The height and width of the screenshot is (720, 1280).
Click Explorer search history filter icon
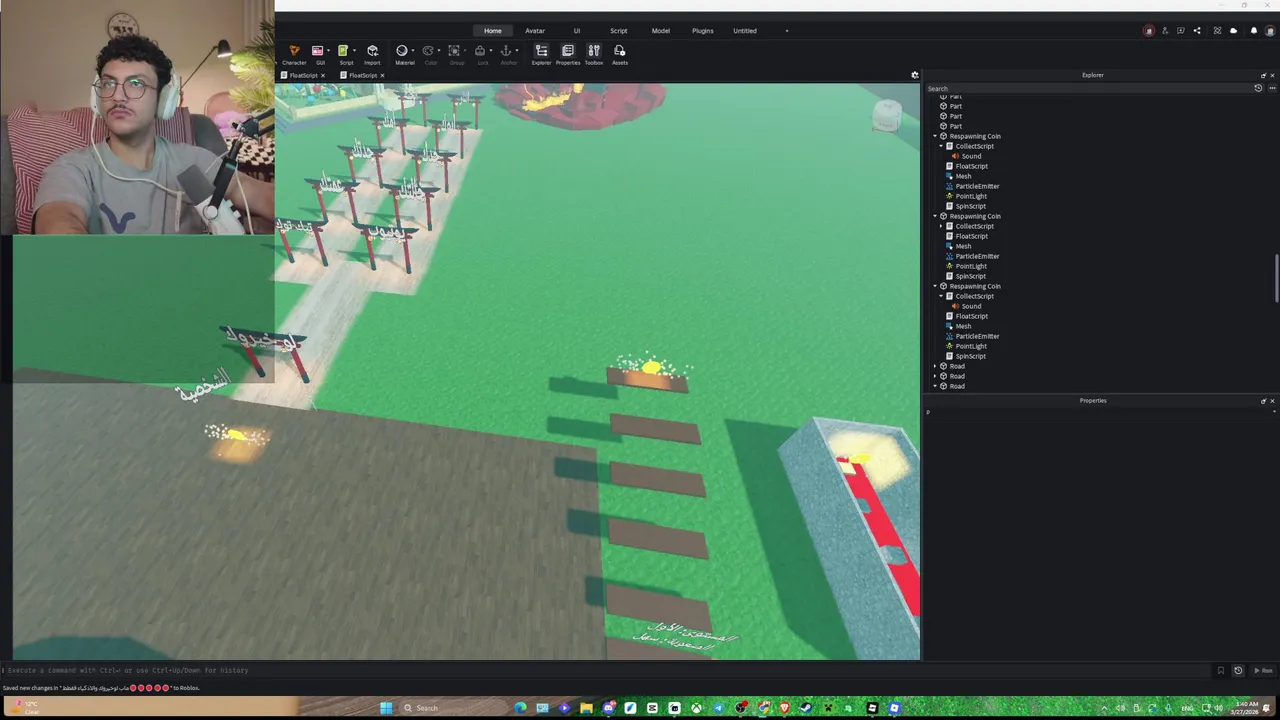pos(1258,88)
